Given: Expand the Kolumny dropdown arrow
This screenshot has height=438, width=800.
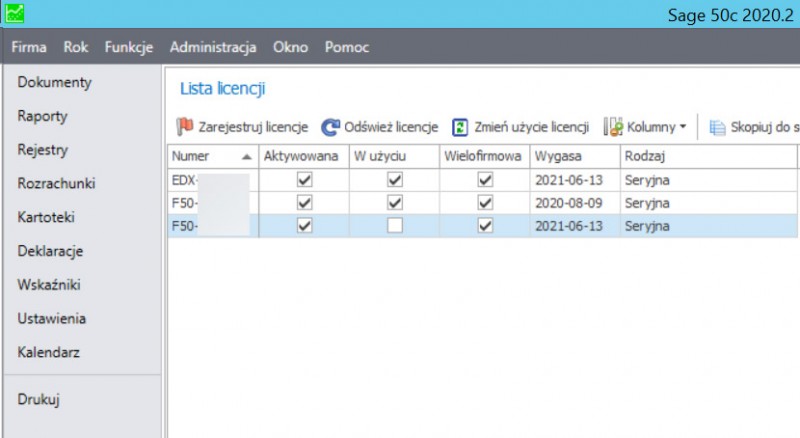Looking at the screenshot, I should pyautogui.click(x=683, y=127).
